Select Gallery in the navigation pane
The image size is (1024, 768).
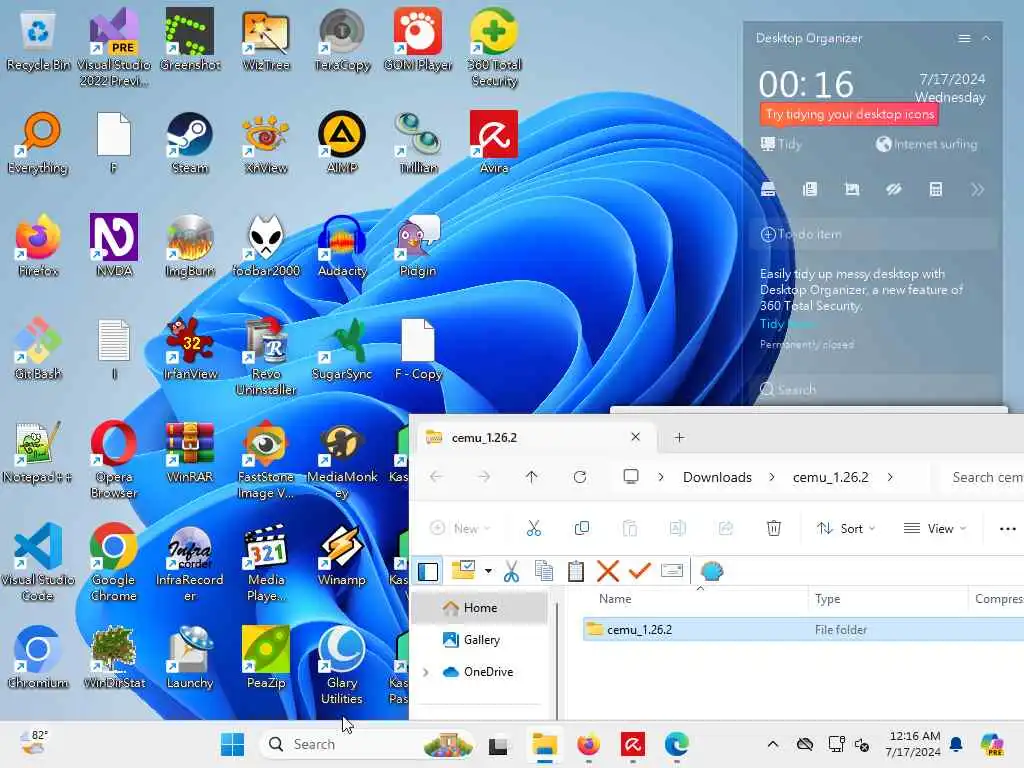[480, 640]
